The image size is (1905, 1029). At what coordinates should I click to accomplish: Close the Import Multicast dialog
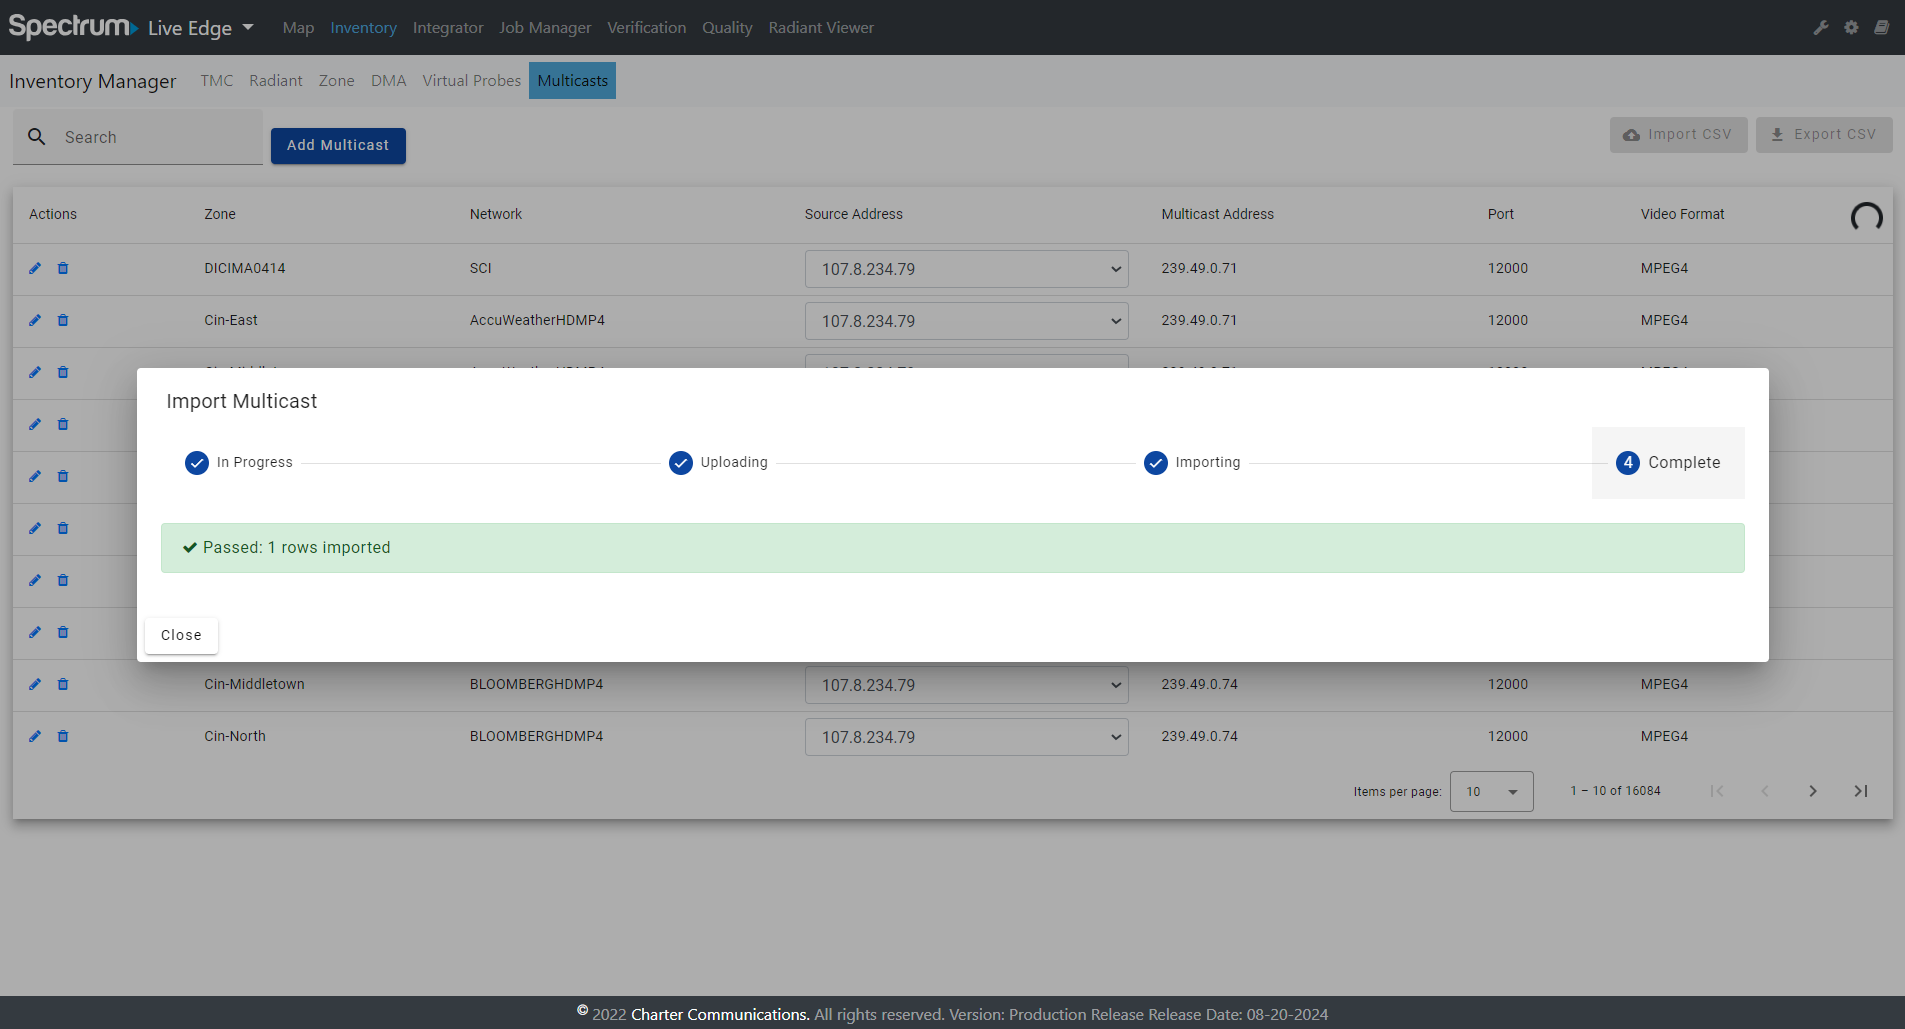click(181, 635)
